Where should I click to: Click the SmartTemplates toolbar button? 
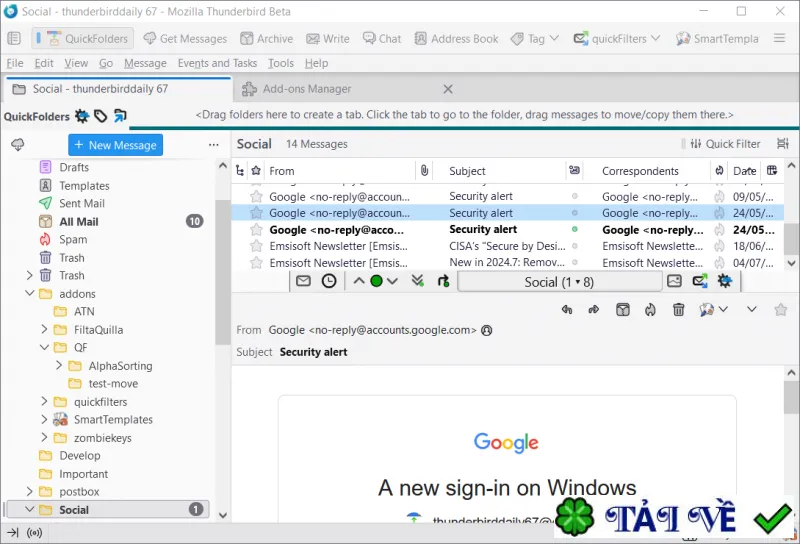(x=717, y=39)
